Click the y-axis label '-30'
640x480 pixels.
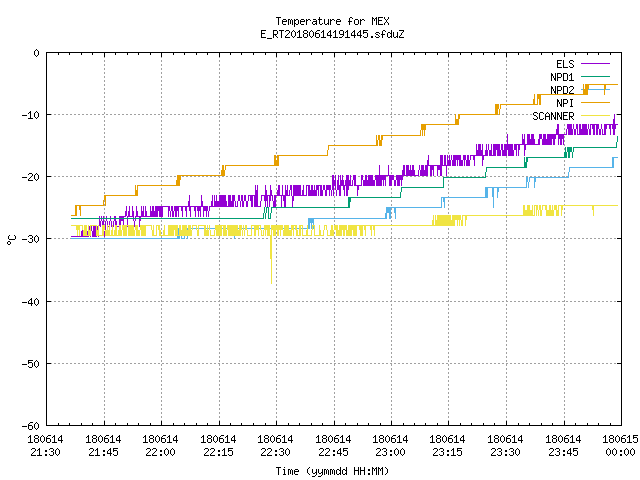click(x=31, y=239)
